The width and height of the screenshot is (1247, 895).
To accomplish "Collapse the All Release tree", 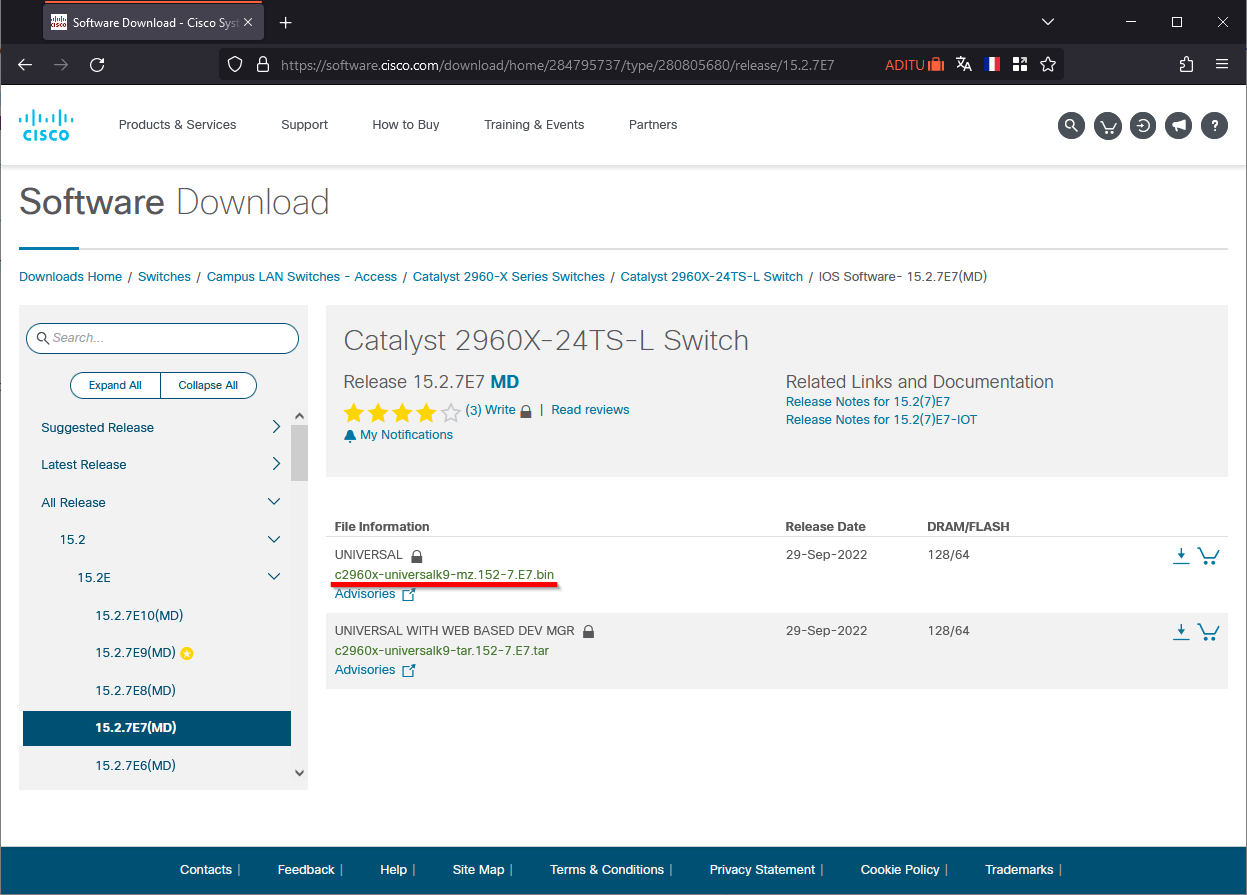I will click(274, 502).
